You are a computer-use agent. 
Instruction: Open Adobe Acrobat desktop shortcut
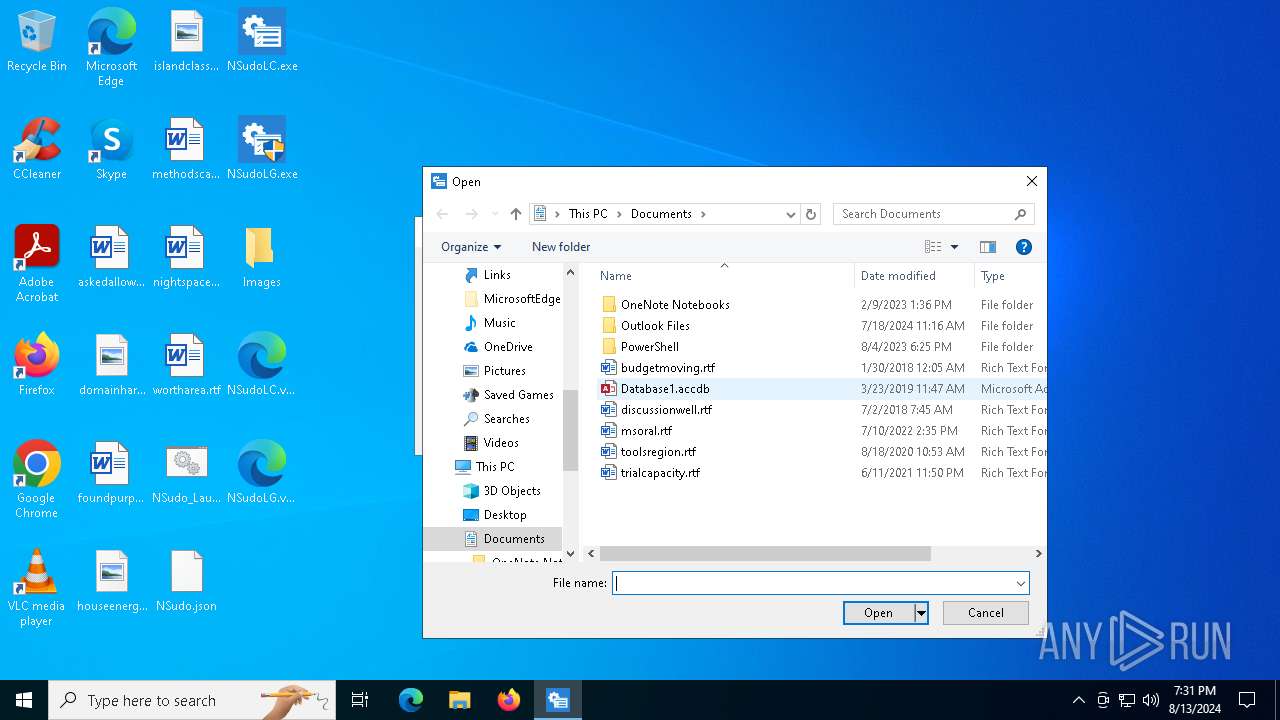coord(37,264)
